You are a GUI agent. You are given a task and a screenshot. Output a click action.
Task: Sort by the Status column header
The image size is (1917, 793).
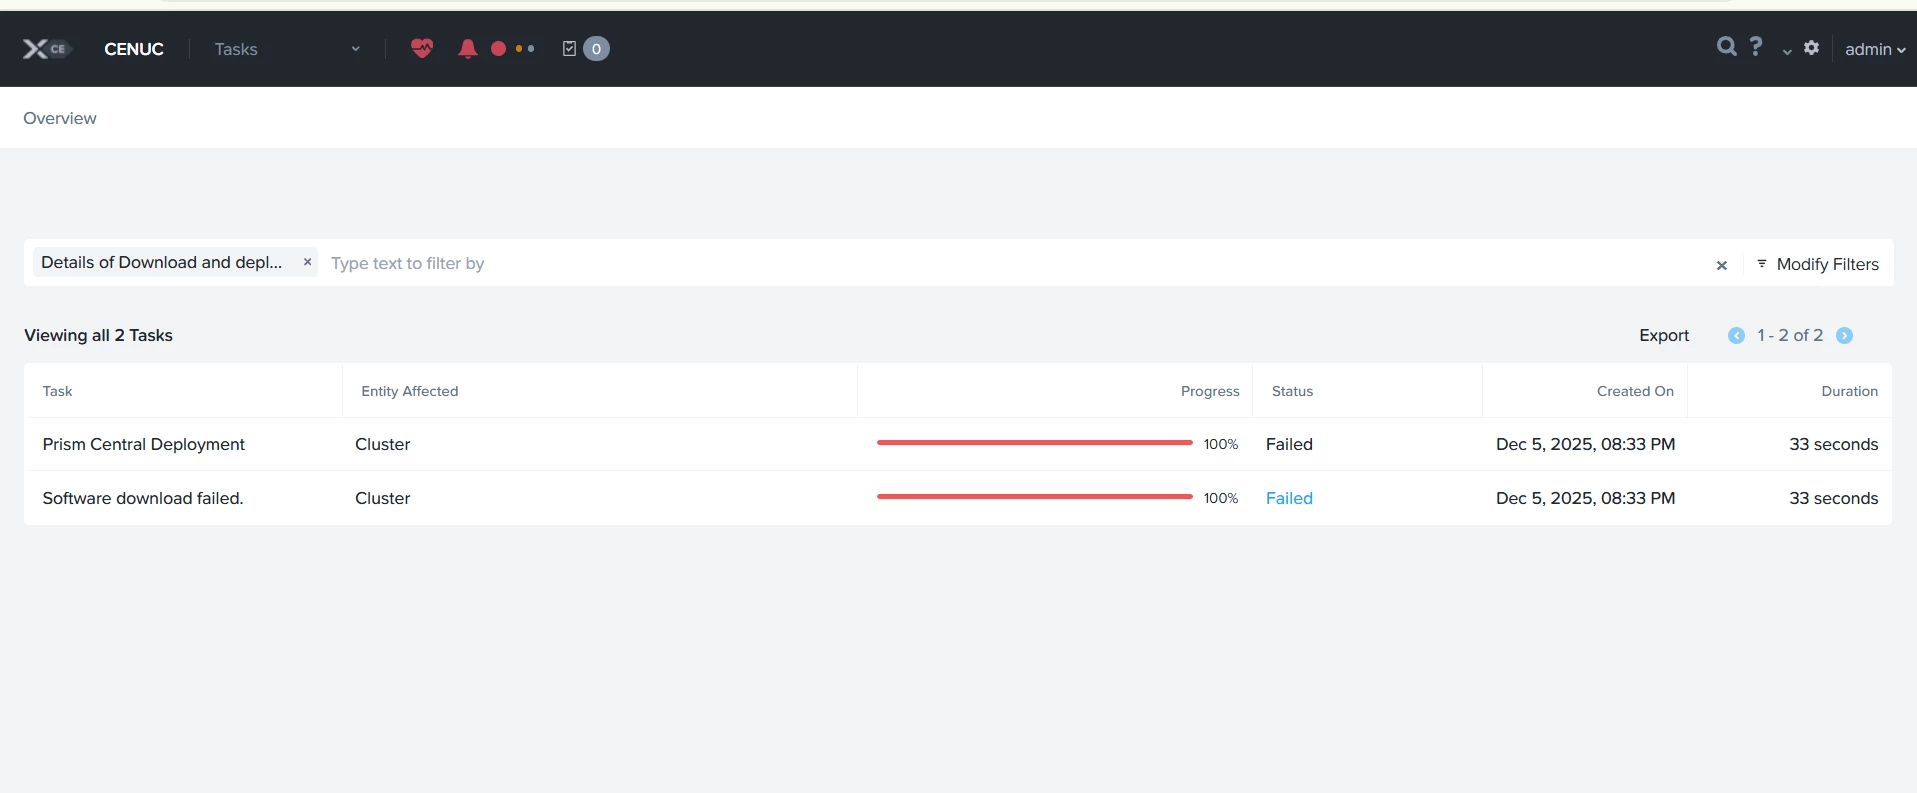1292,391
